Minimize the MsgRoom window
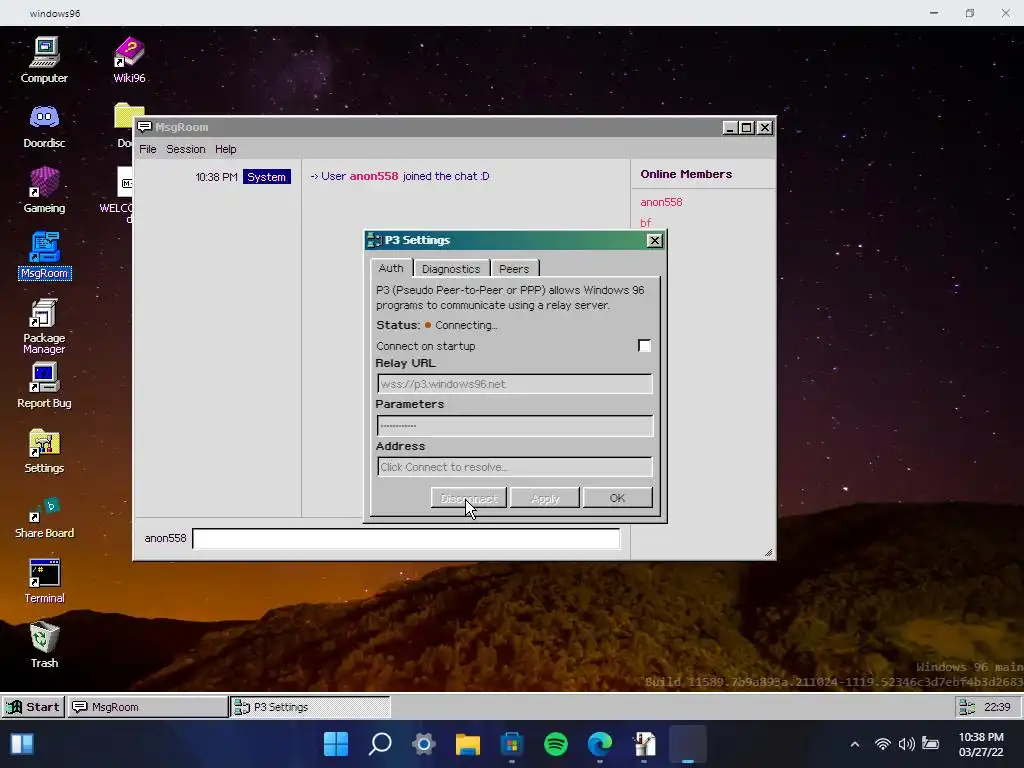 (x=730, y=127)
